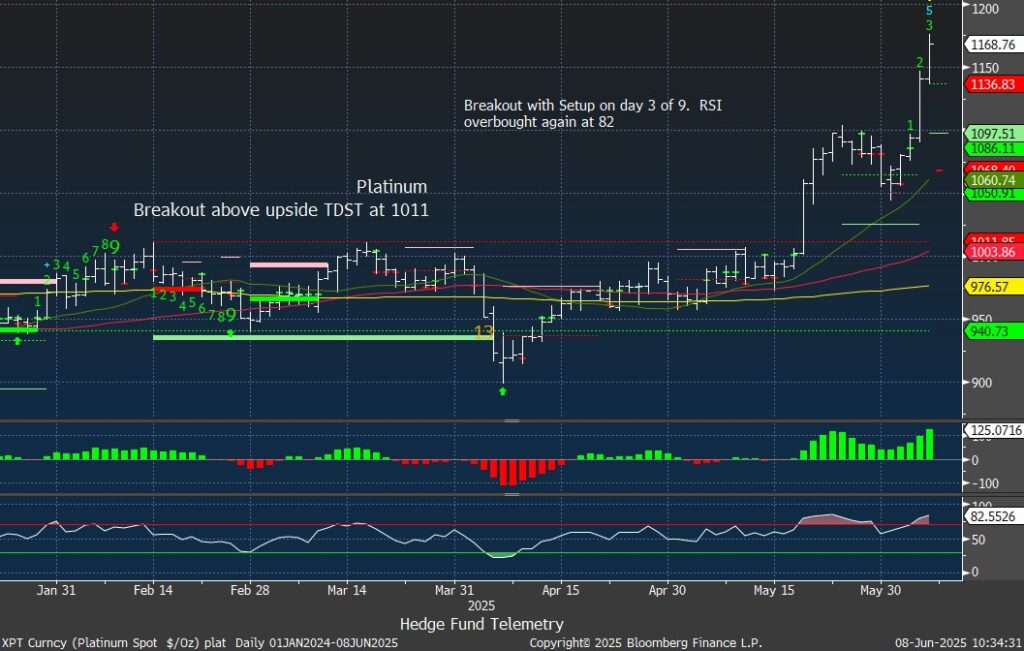
Task: Select the last price label 1168.76
Action: (992, 44)
